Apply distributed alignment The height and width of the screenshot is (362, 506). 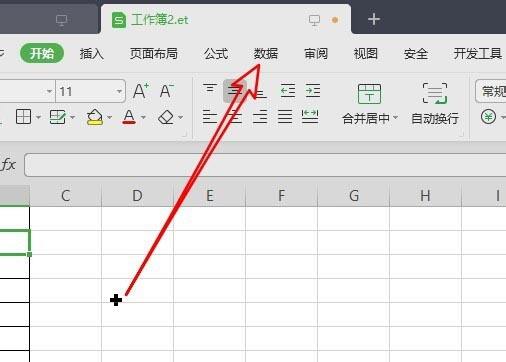tap(310, 117)
